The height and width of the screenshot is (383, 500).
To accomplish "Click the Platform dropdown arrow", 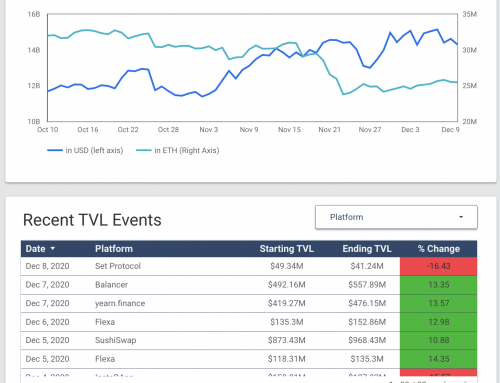I will [461, 217].
